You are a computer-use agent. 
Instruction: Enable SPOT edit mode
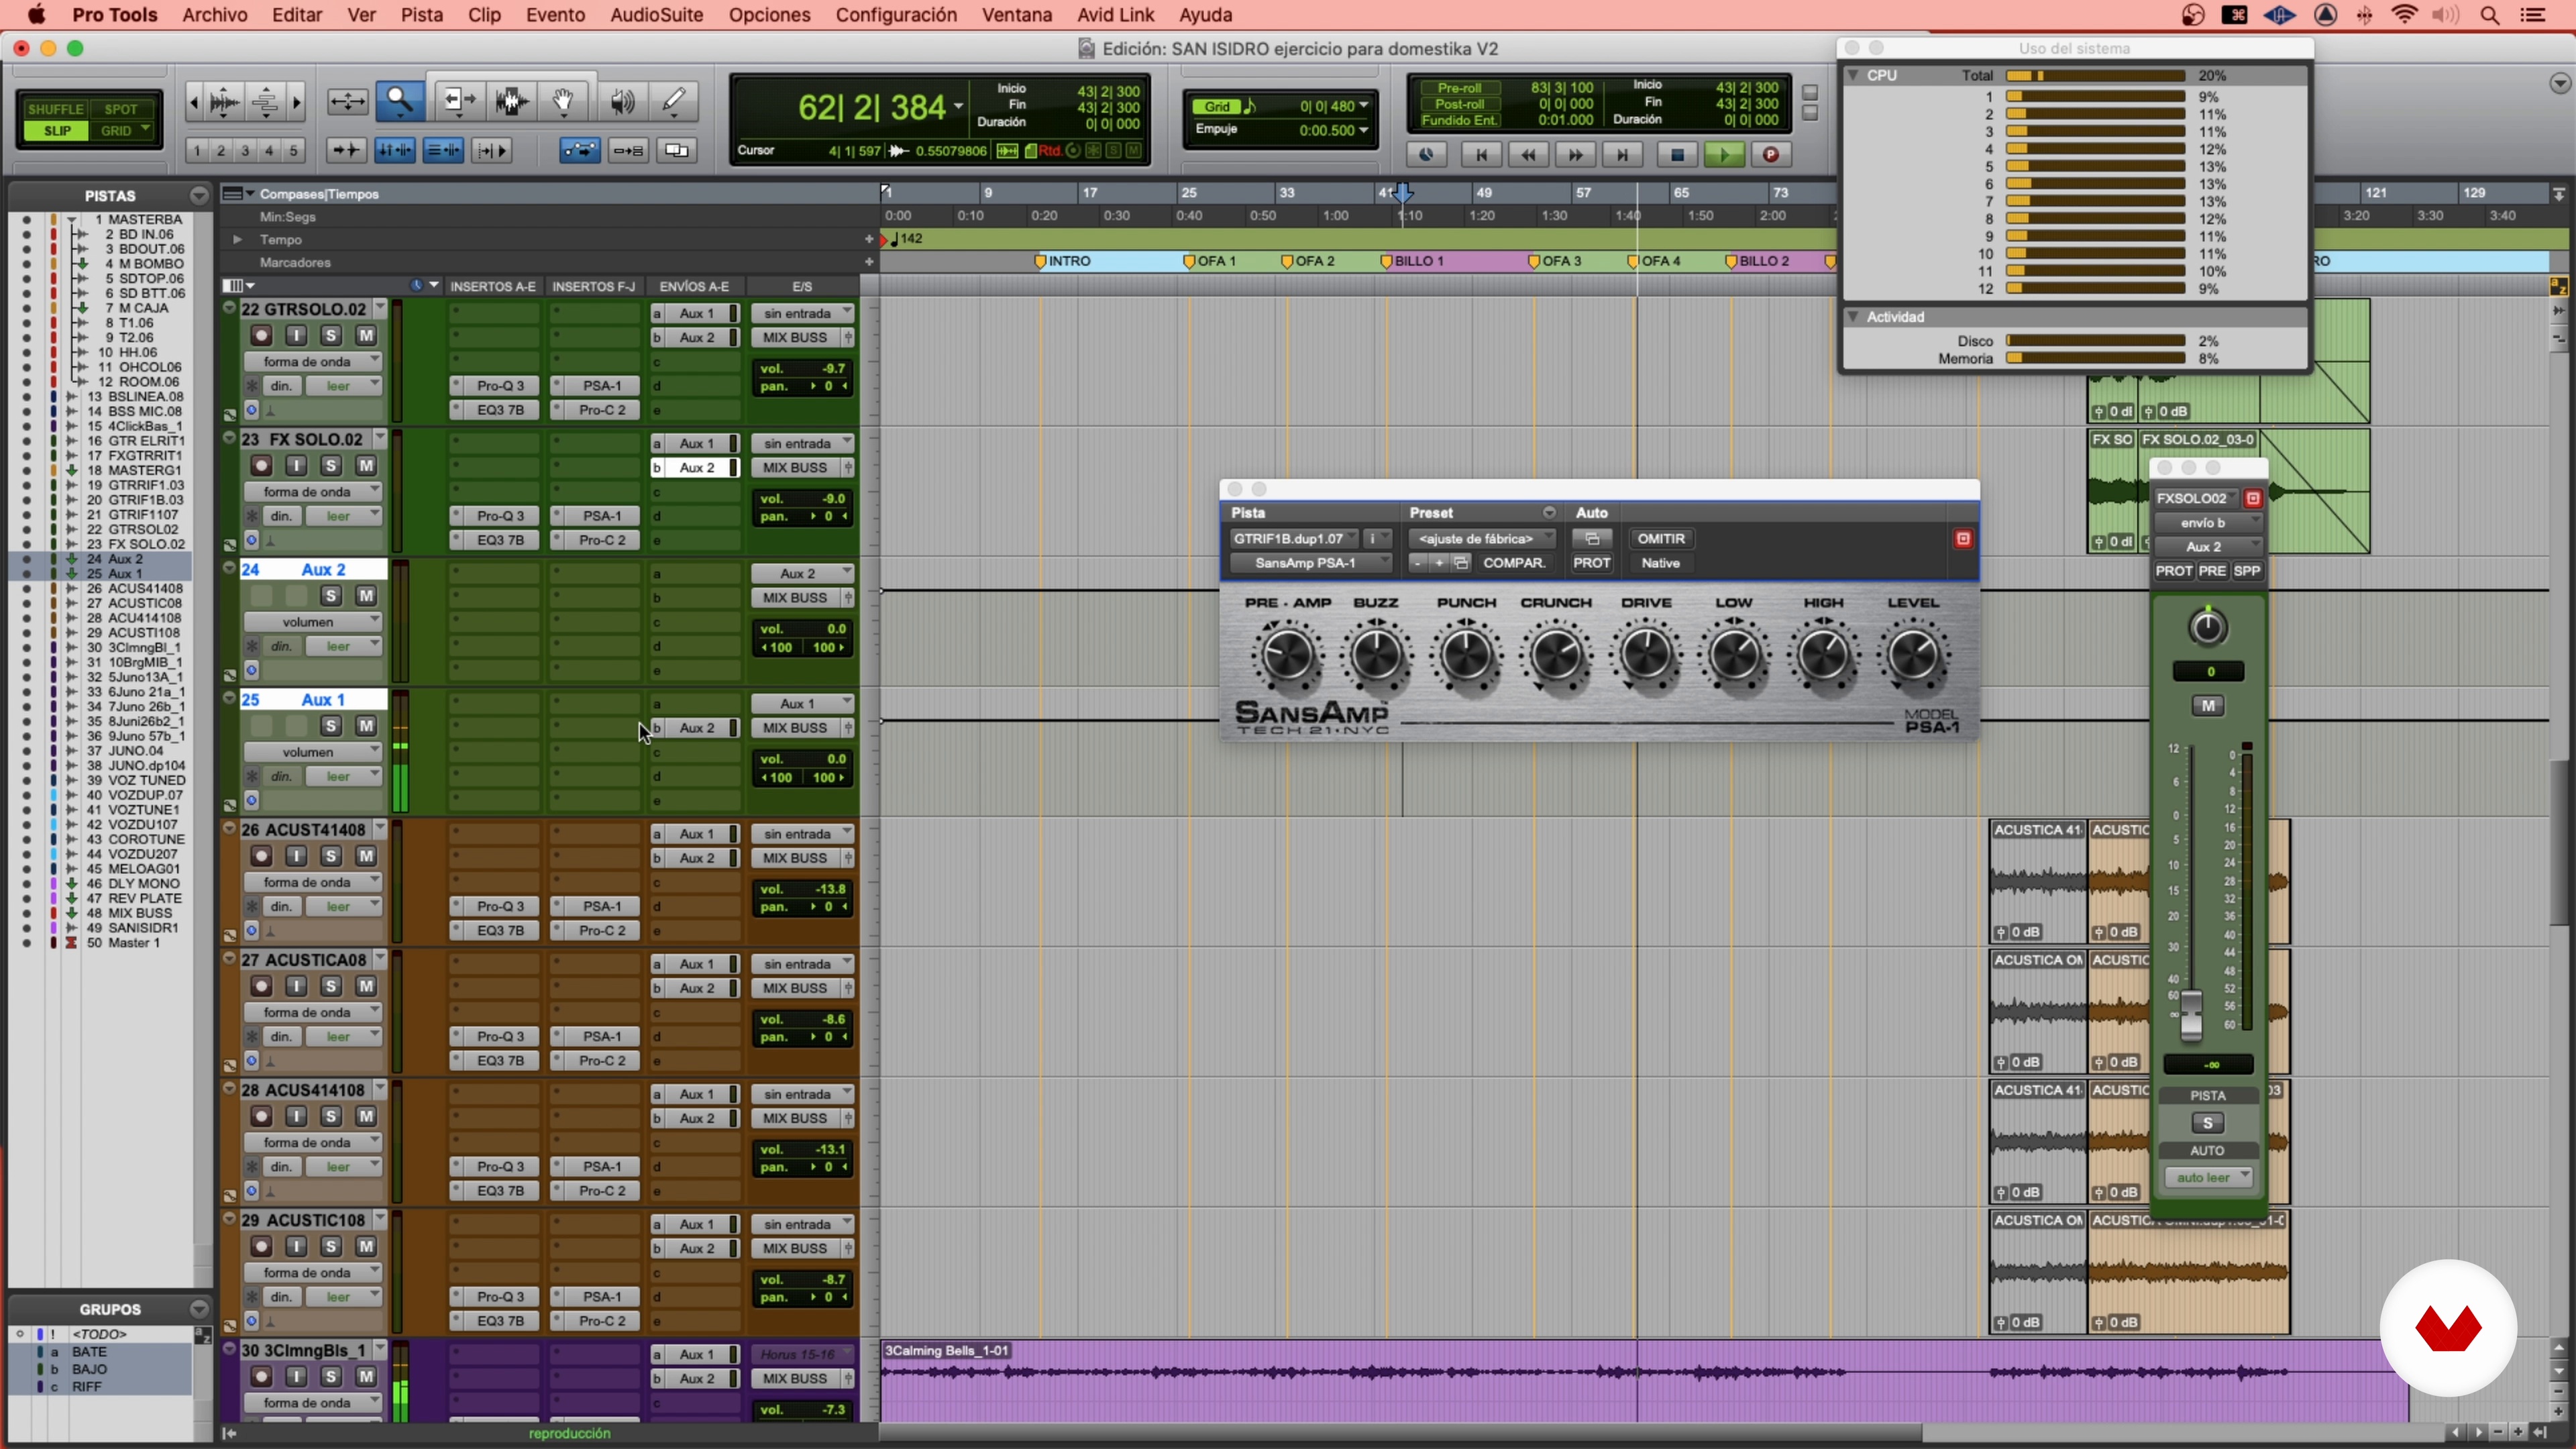(x=121, y=109)
